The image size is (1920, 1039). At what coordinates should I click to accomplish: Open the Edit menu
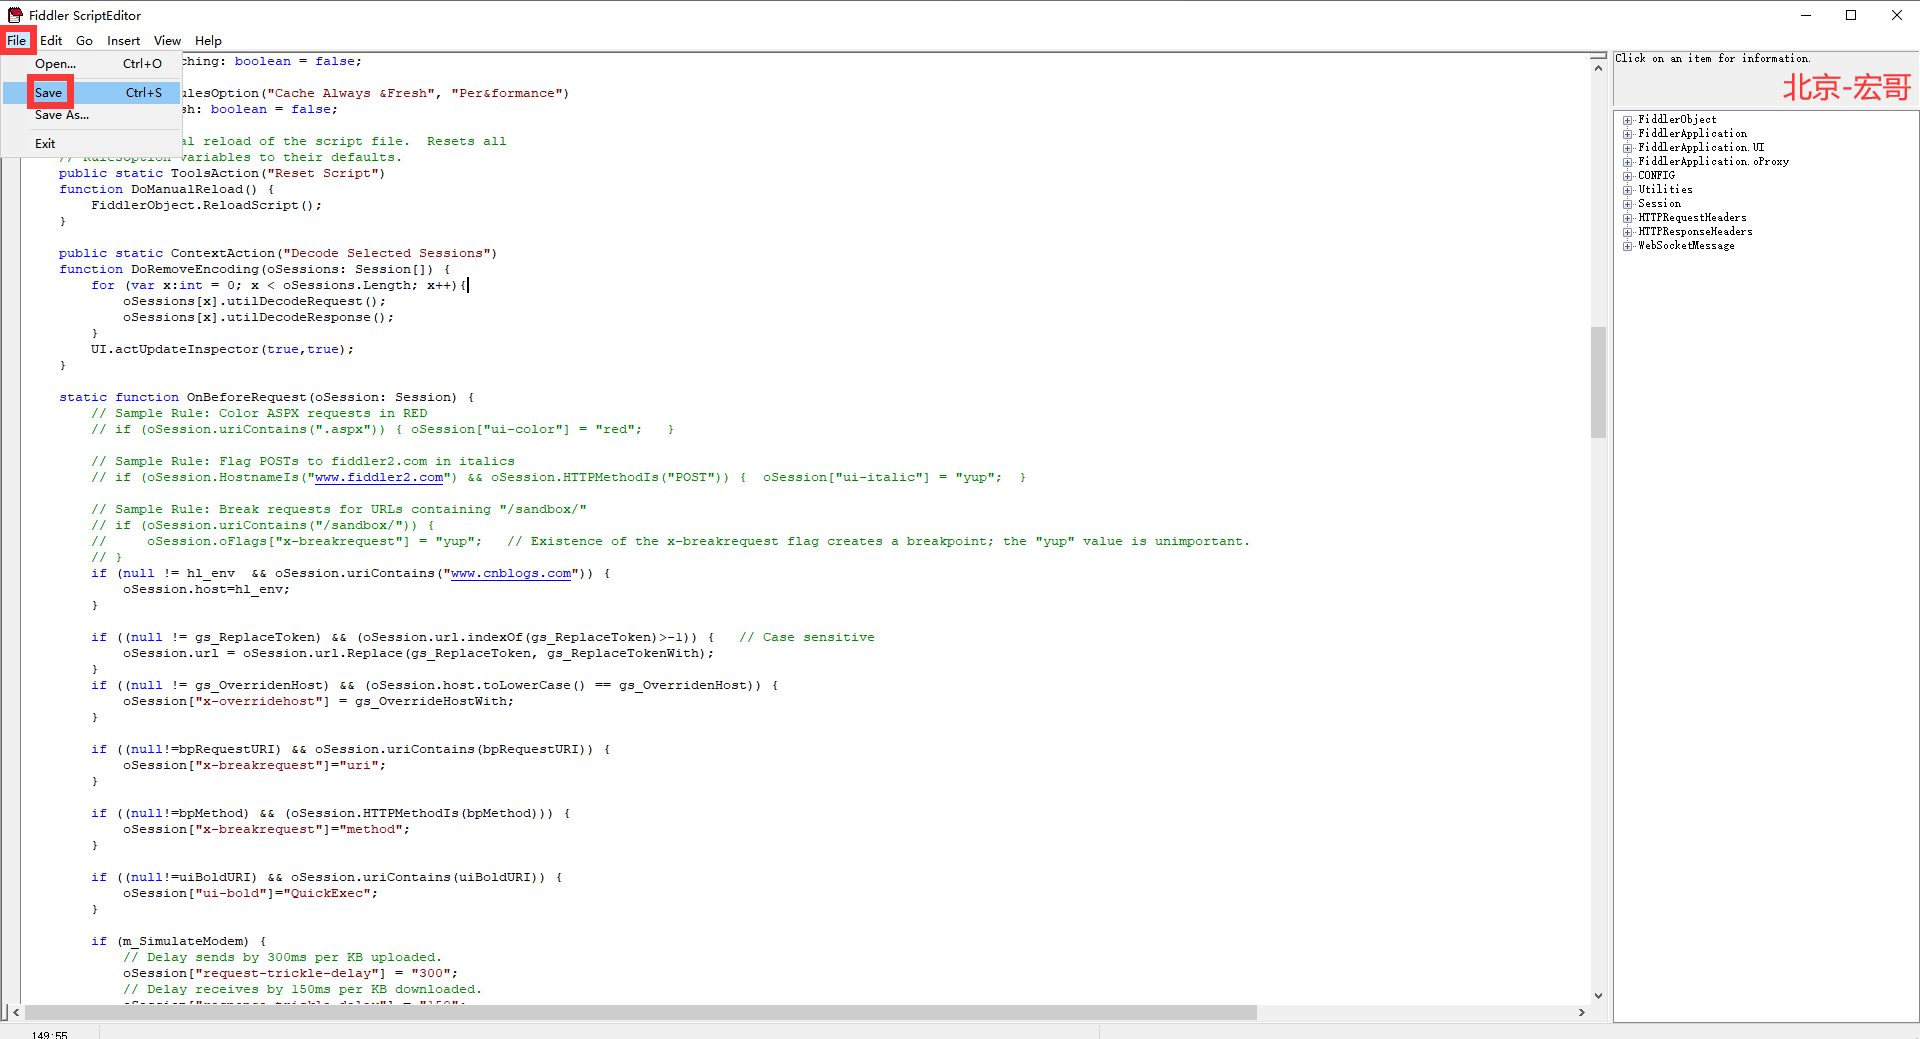[51, 41]
